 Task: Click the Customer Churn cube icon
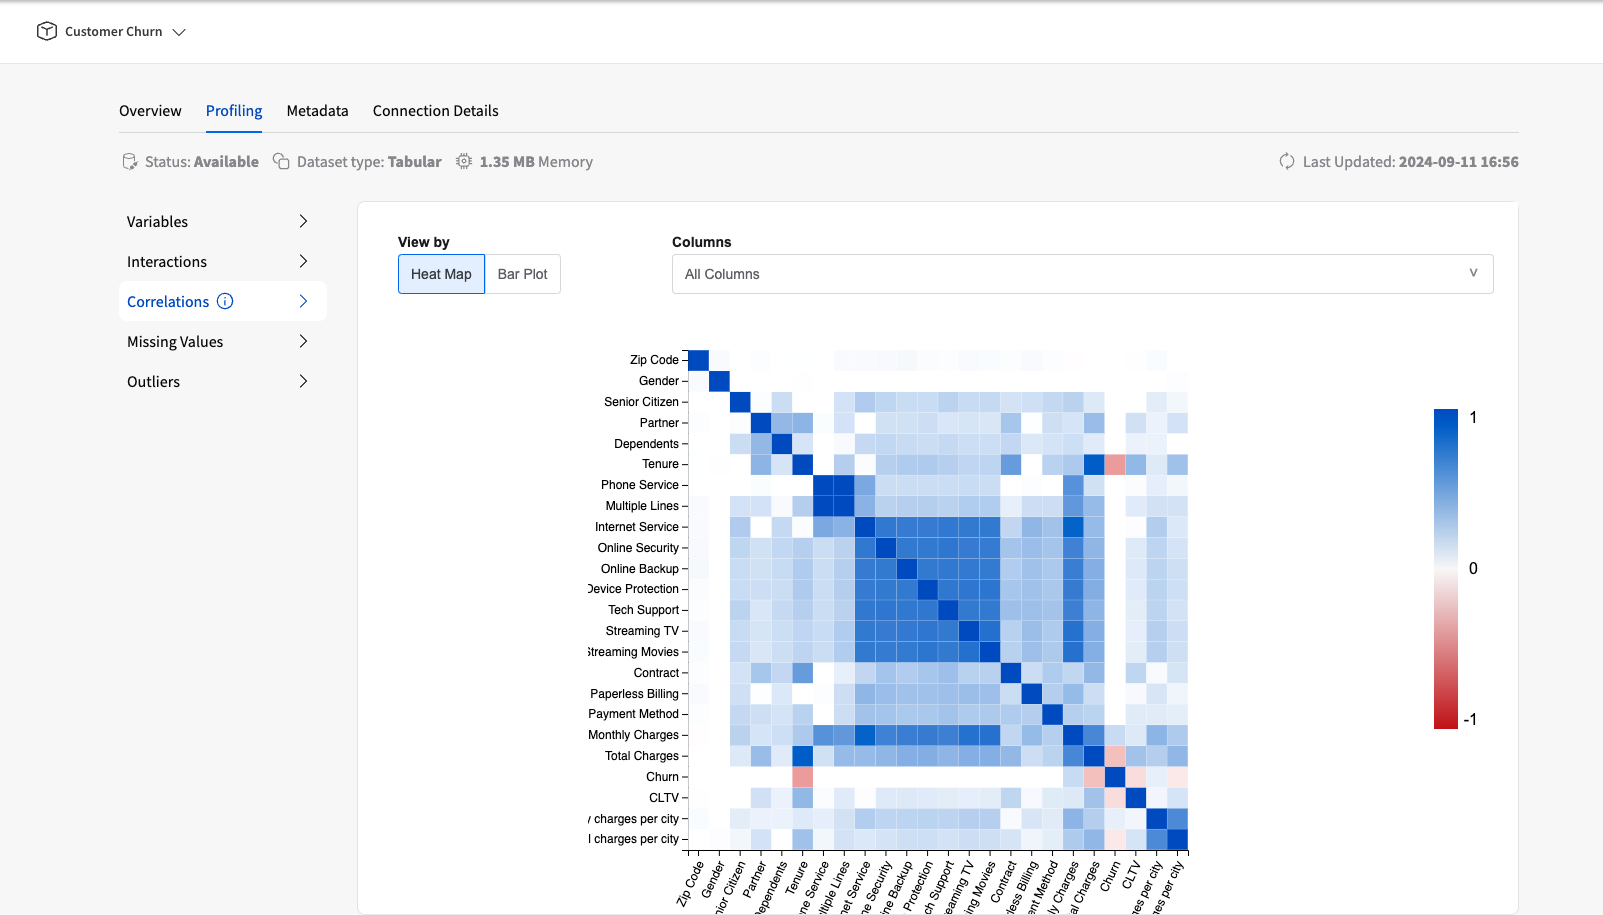point(47,32)
